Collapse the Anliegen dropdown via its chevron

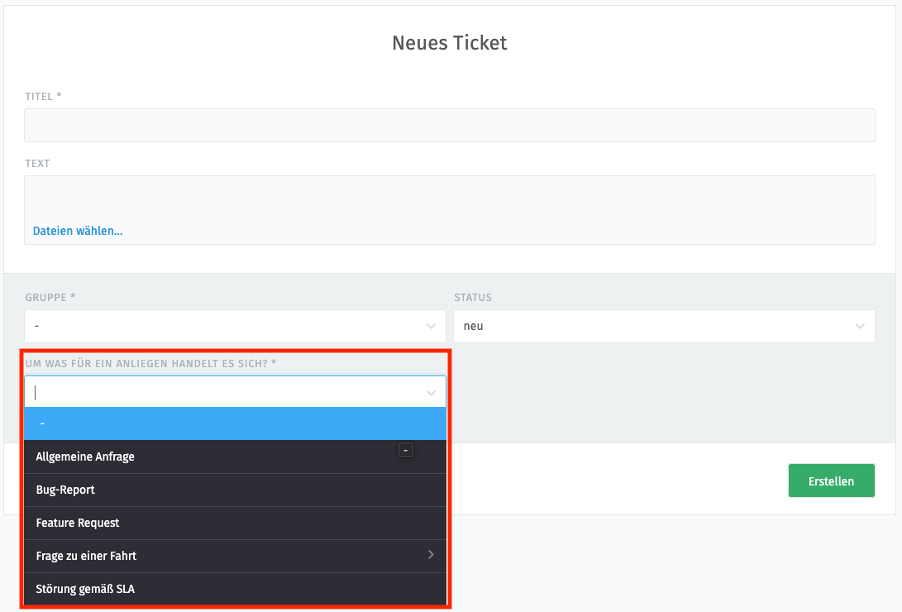coord(431,393)
